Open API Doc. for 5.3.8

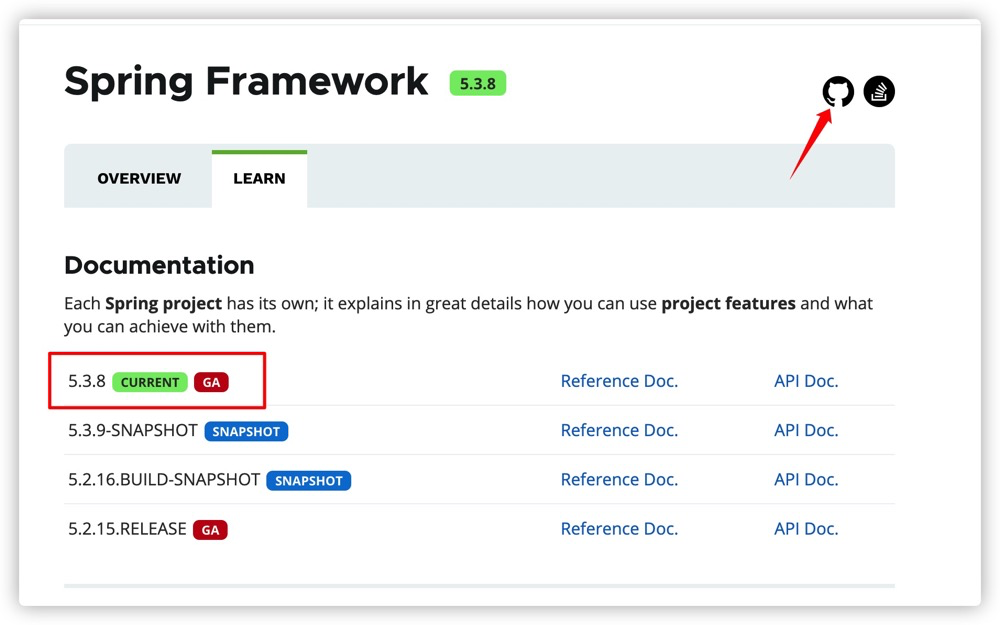pos(806,381)
